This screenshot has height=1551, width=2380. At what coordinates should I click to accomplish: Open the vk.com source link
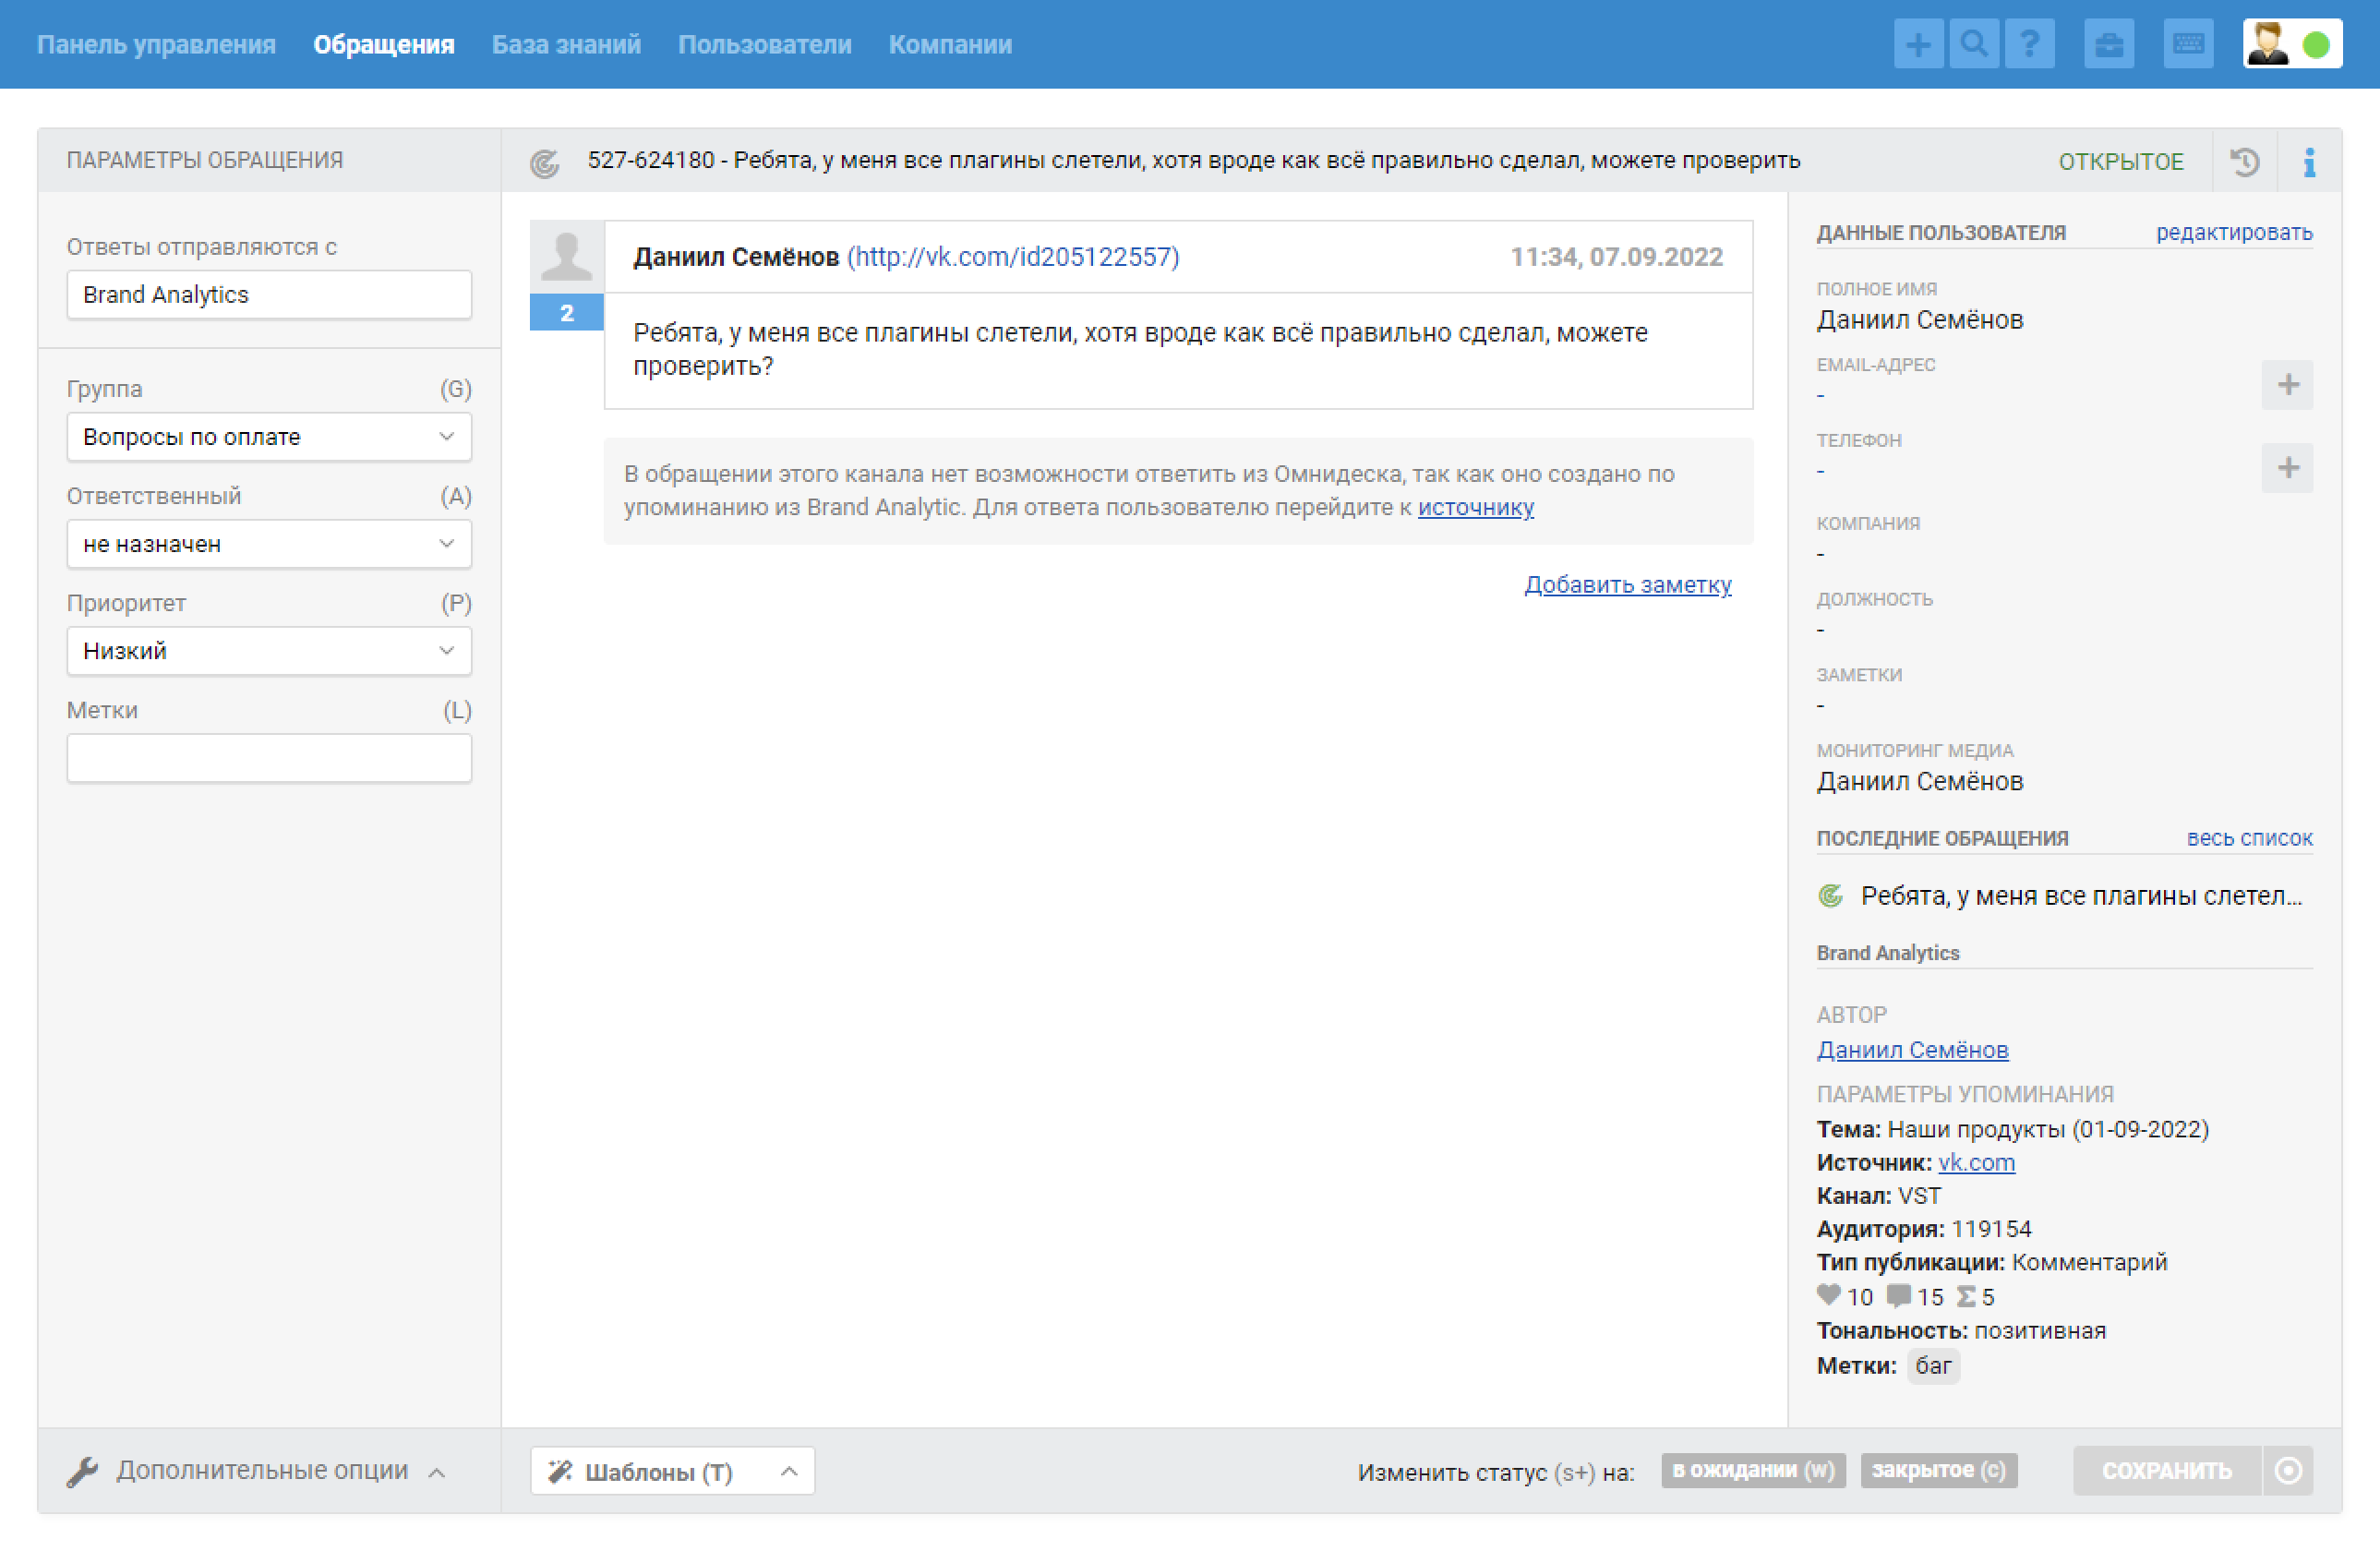[1976, 1162]
